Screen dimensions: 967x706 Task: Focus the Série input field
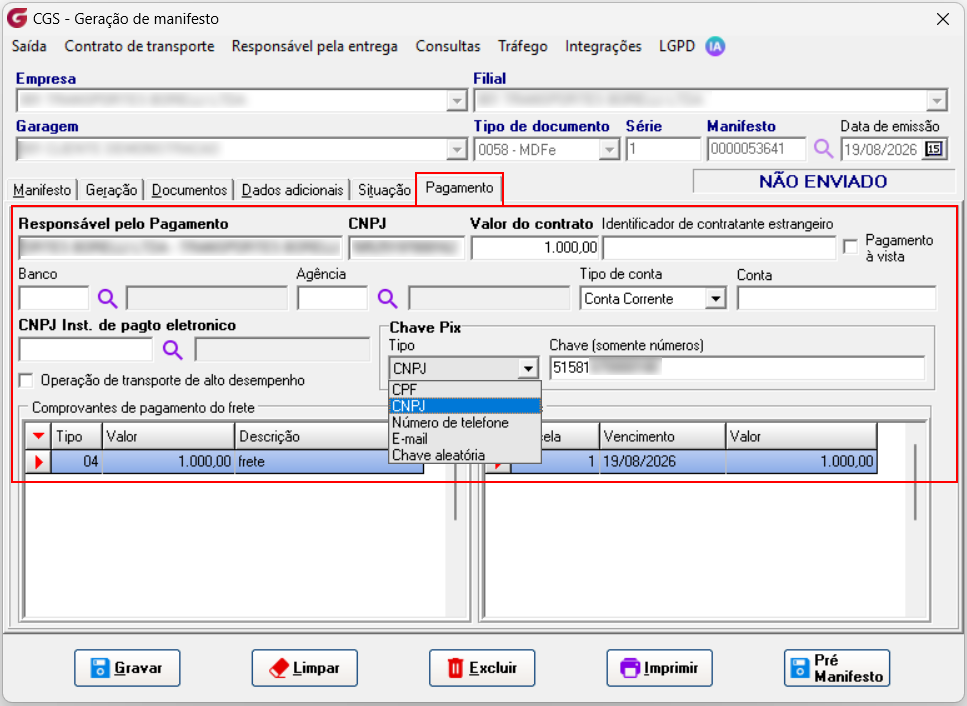click(x=663, y=149)
